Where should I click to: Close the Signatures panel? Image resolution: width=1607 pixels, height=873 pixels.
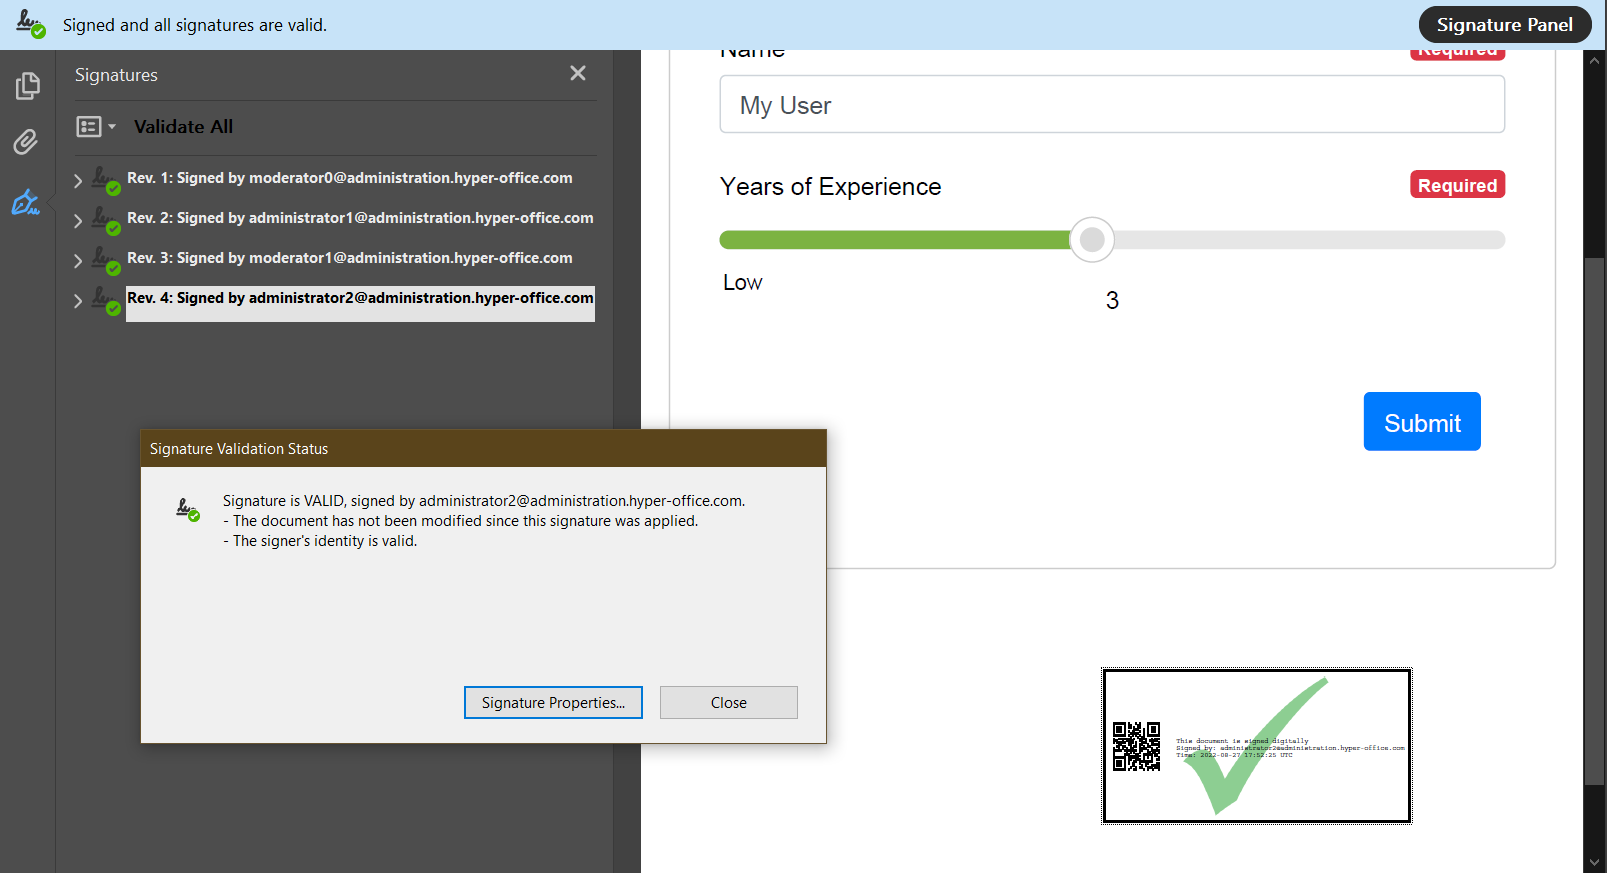578,73
